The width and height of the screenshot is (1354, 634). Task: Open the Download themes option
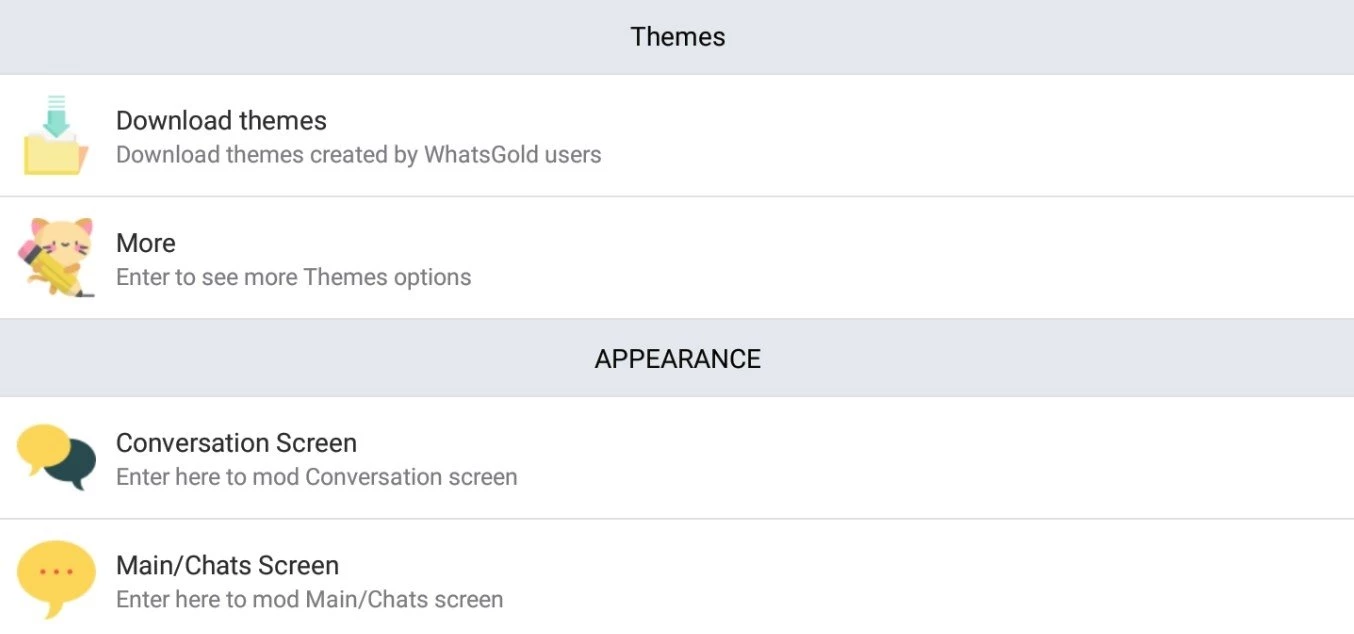[x=222, y=121]
